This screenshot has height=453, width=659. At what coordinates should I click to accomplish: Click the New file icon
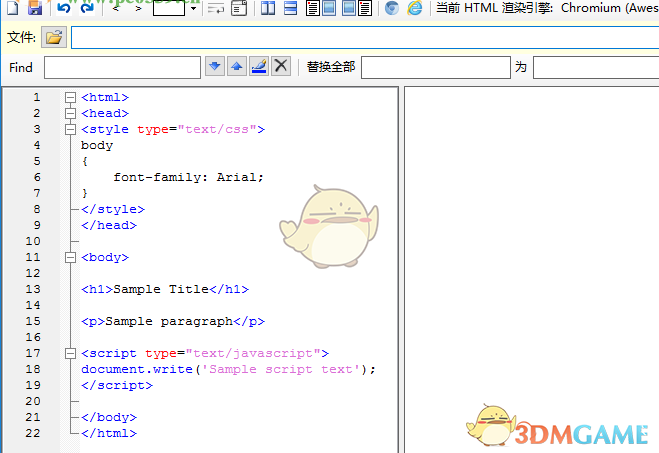click(x=13, y=7)
